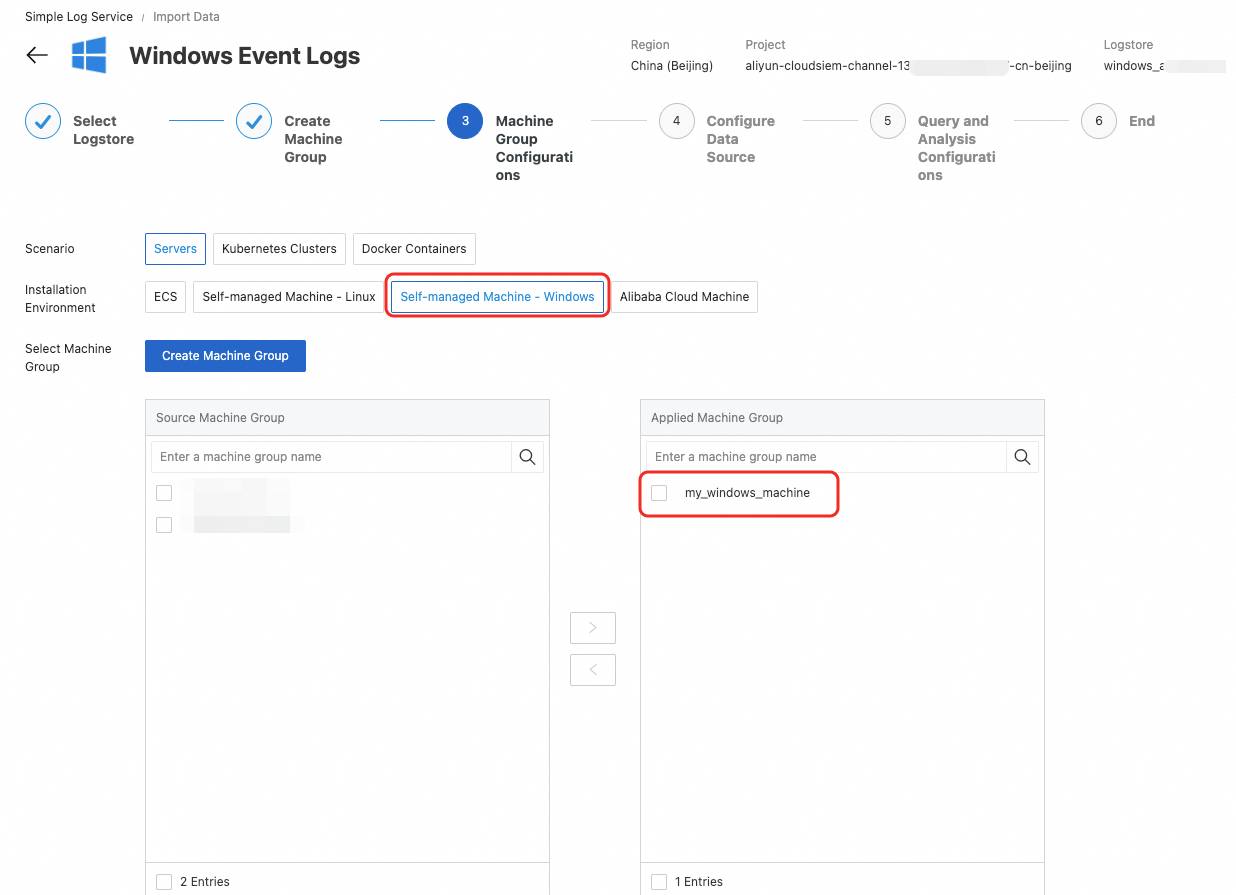Choose Self-managed Machine - Linux environment
The image size is (1236, 895).
(289, 297)
